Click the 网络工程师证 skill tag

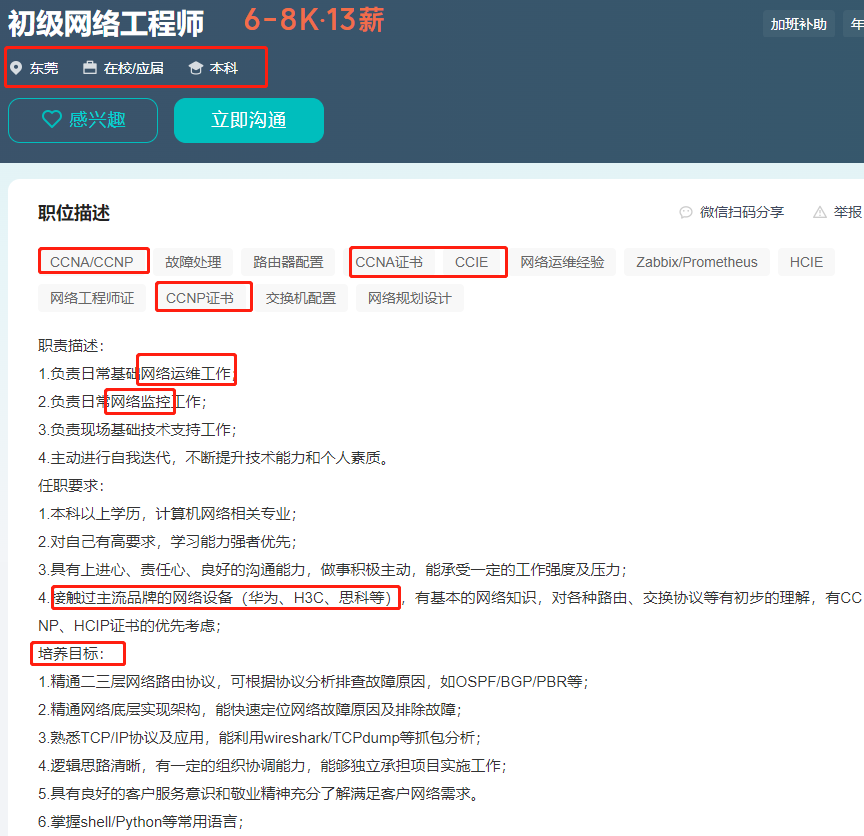click(x=92, y=298)
